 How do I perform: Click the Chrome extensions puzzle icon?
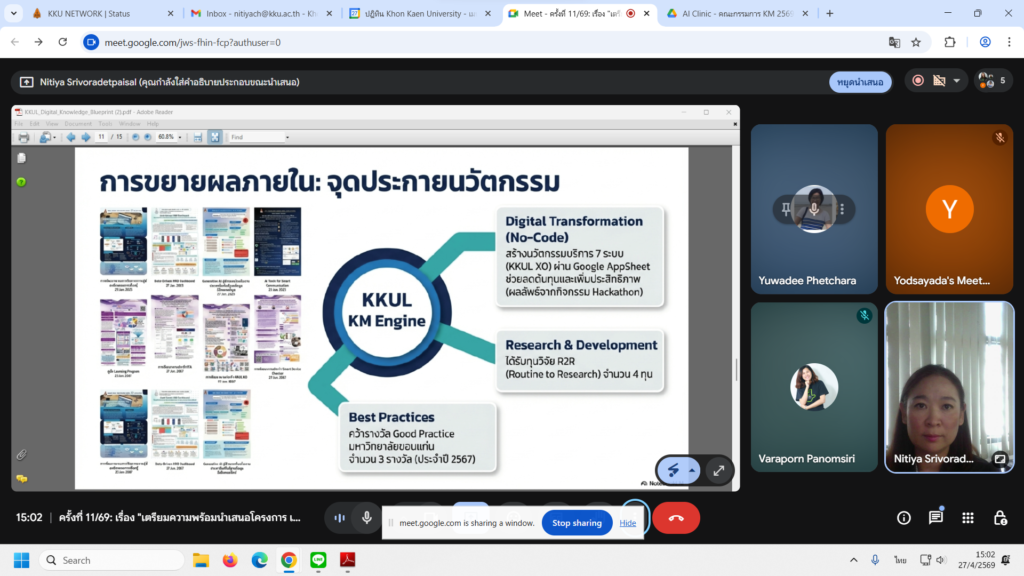[x=950, y=42]
